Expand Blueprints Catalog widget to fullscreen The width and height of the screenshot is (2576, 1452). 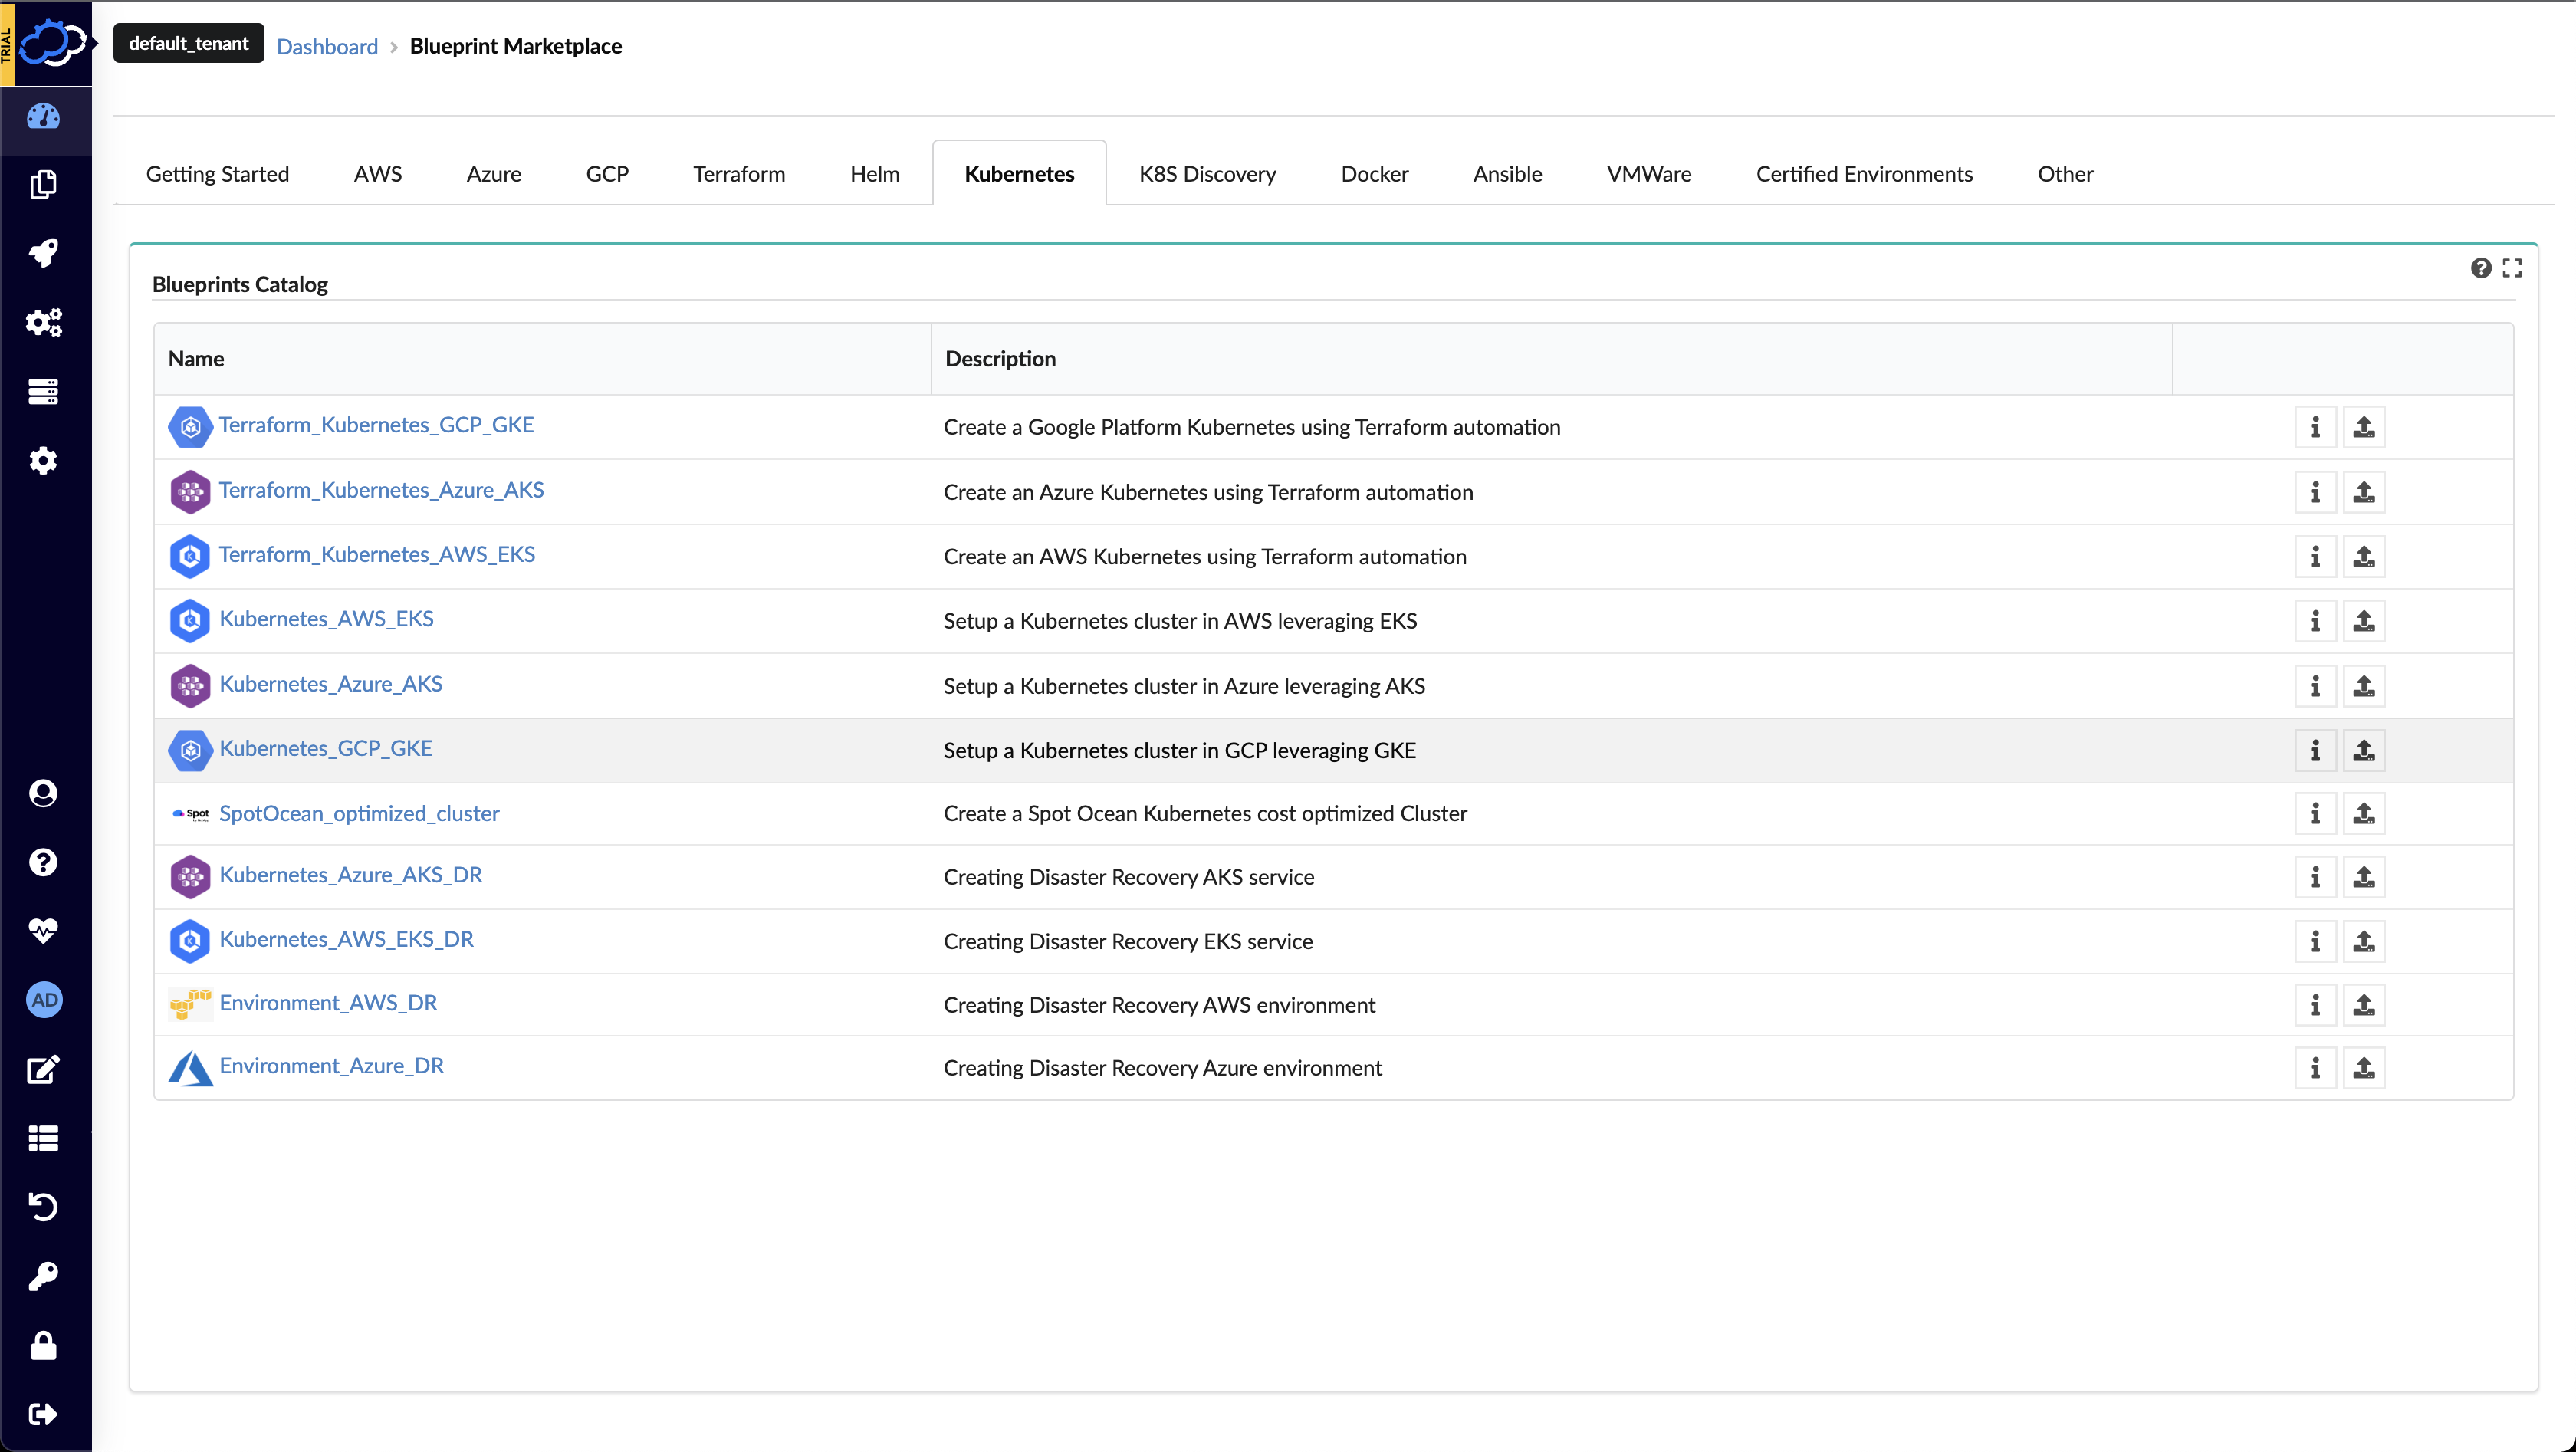coord(2512,268)
